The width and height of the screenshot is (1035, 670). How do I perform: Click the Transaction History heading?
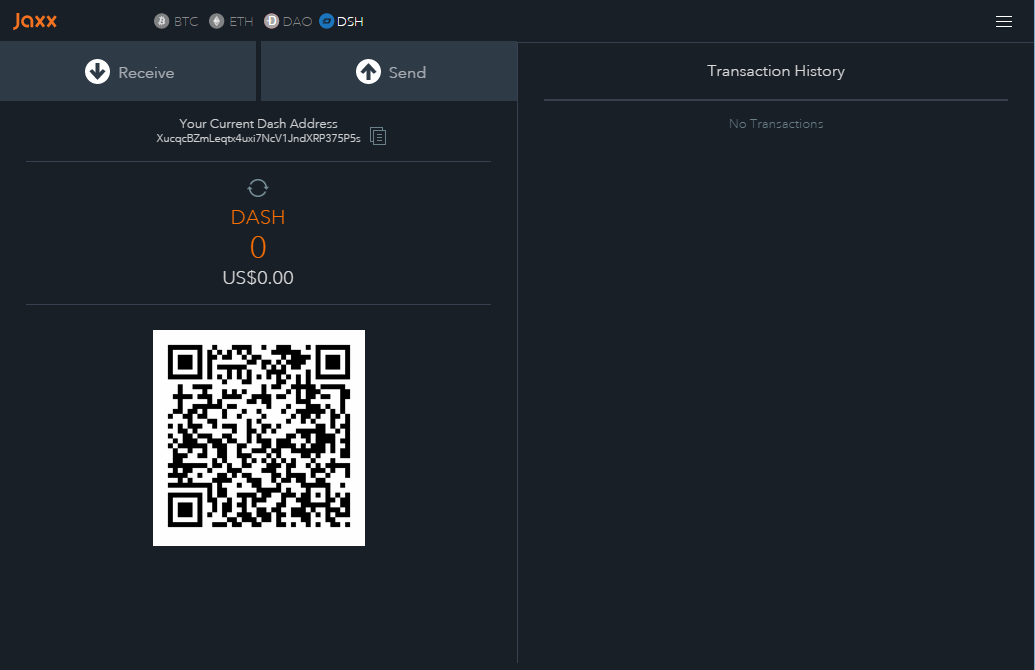776,71
